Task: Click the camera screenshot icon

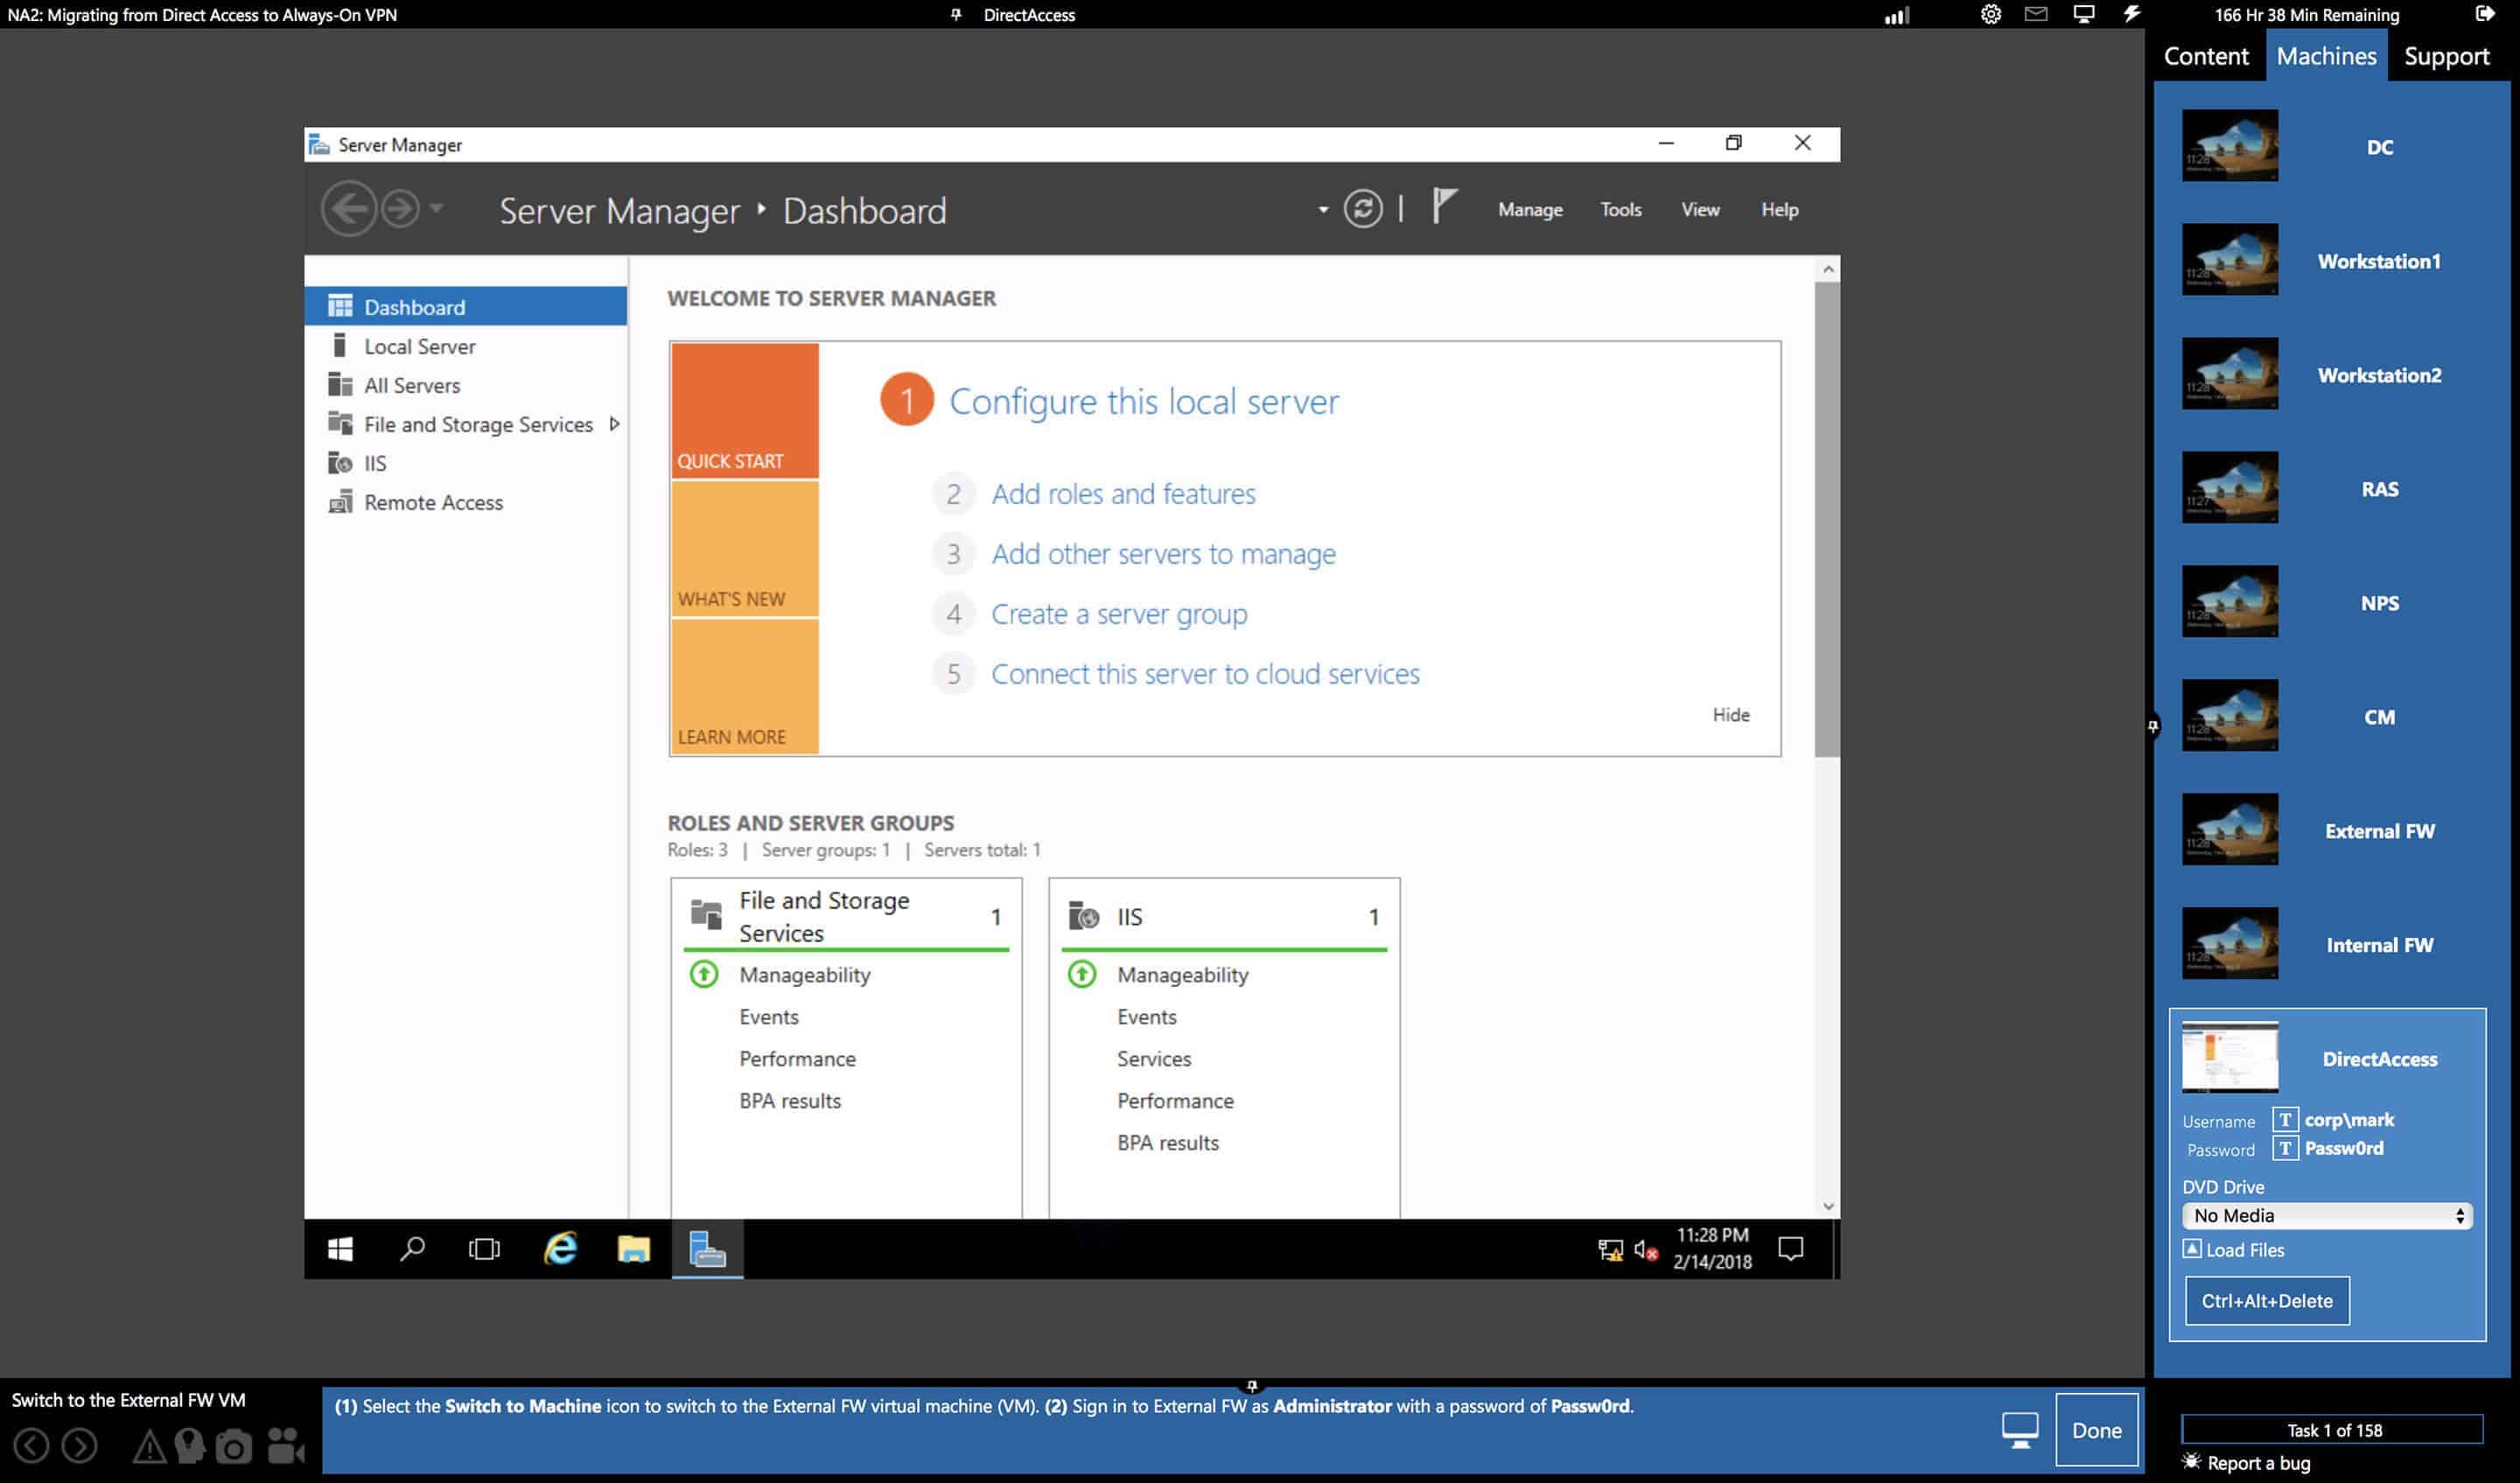Action: (234, 1446)
